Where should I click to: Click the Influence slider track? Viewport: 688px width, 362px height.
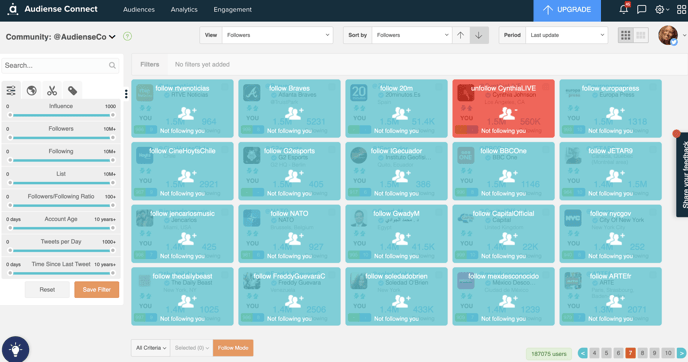click(61, 115)
